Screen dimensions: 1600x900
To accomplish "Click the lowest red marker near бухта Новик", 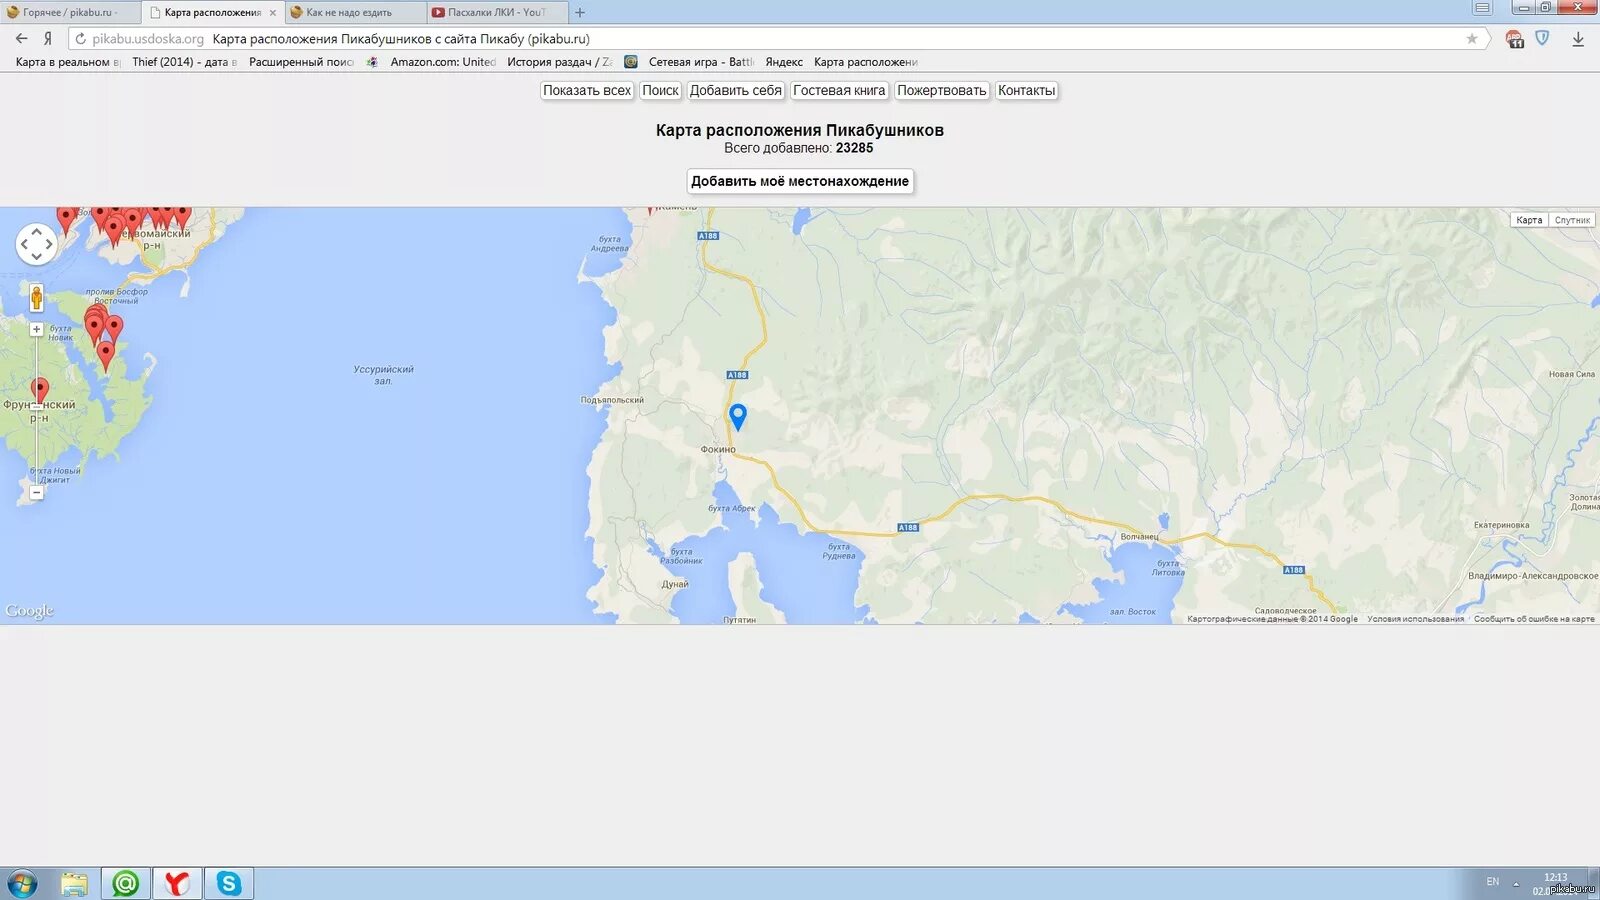I will click(106, 357).
